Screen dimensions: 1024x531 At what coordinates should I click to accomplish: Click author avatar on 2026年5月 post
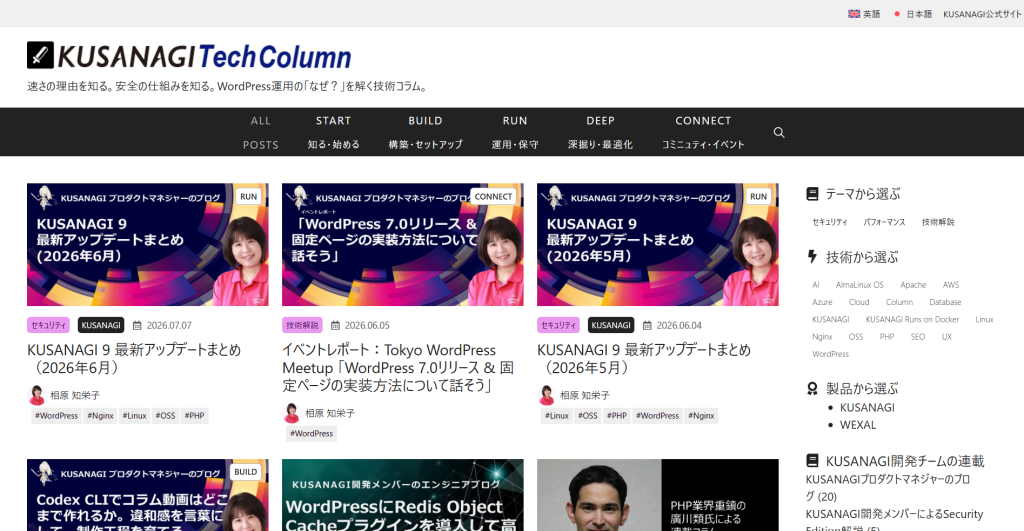(547, 395)
